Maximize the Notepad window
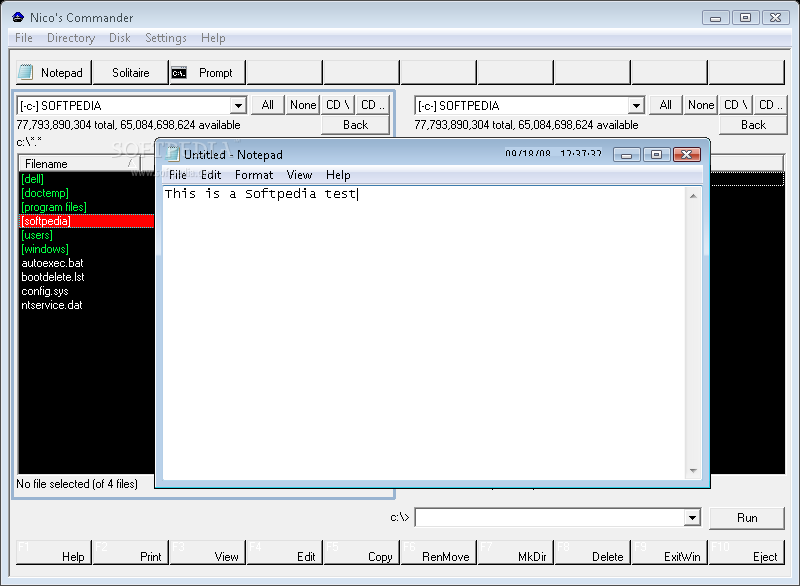800x586 pixels. pyautogui.click(x=656, y=155)
